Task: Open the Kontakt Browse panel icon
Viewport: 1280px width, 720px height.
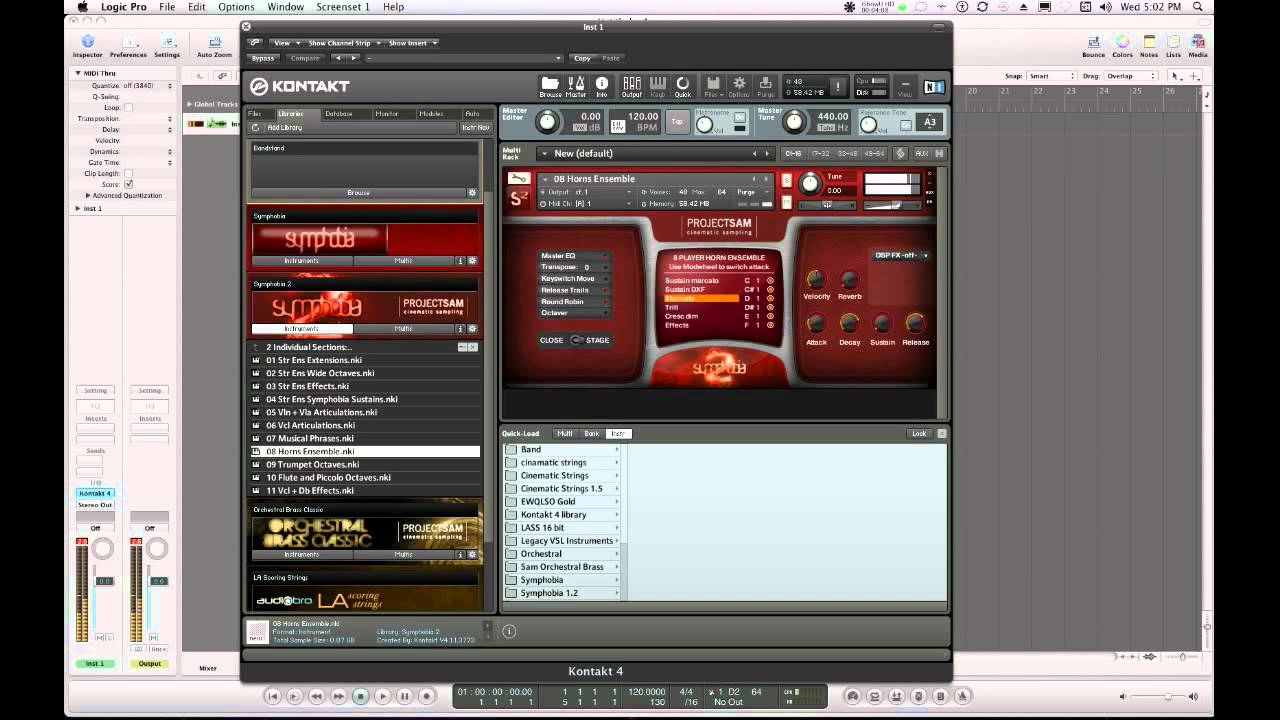Action: pos(550,87)
